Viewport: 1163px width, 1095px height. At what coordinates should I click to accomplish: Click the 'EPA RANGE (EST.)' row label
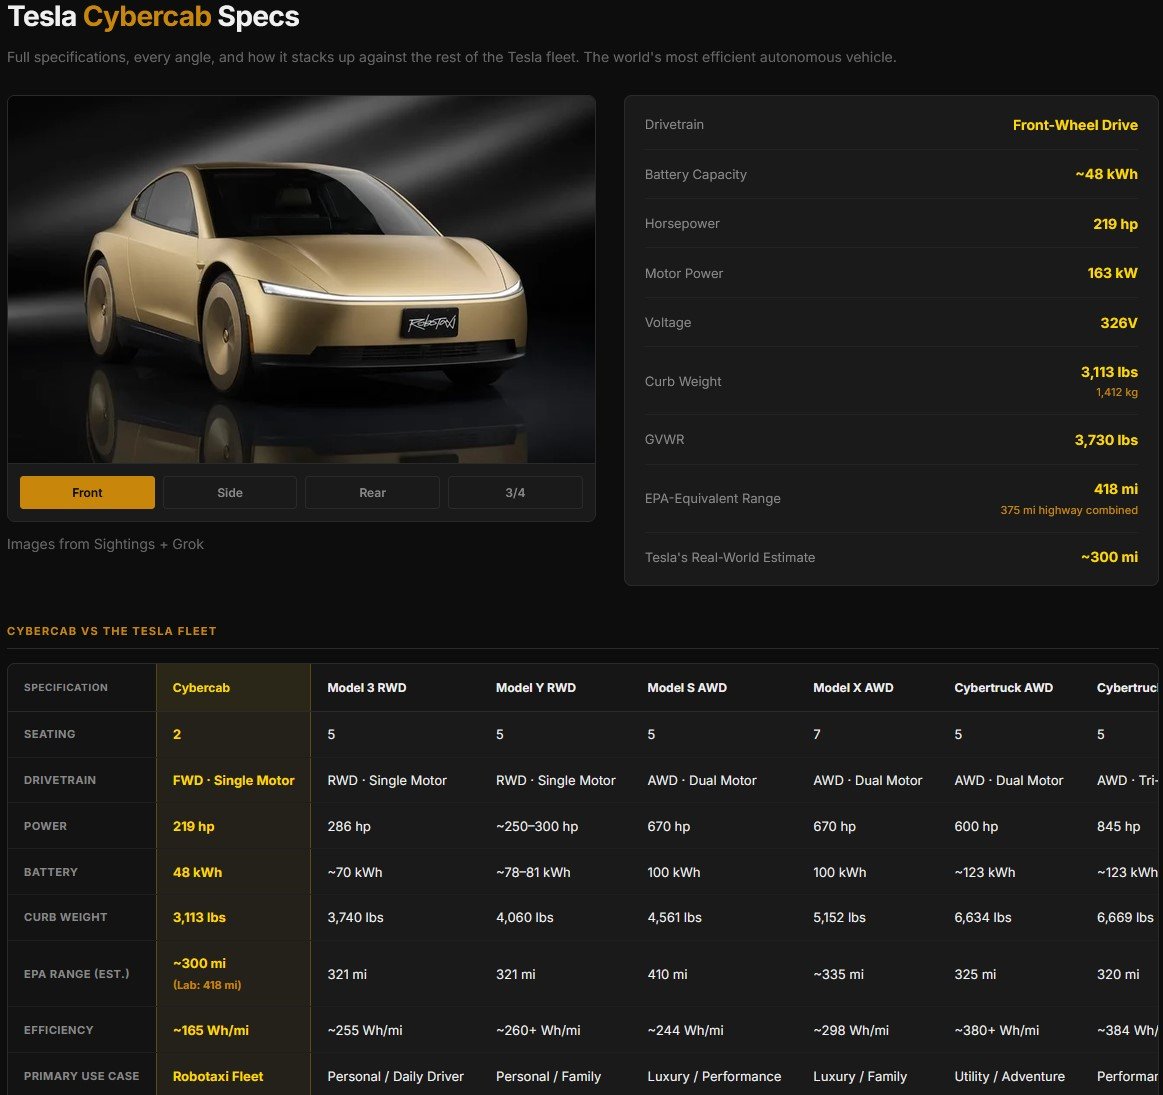76,974
